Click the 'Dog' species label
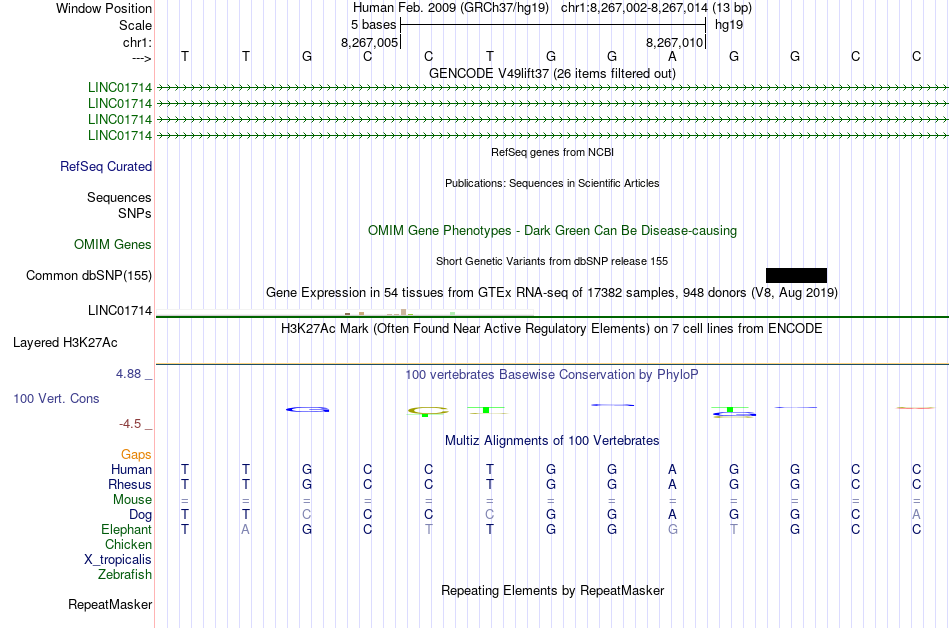 [140, 515]
